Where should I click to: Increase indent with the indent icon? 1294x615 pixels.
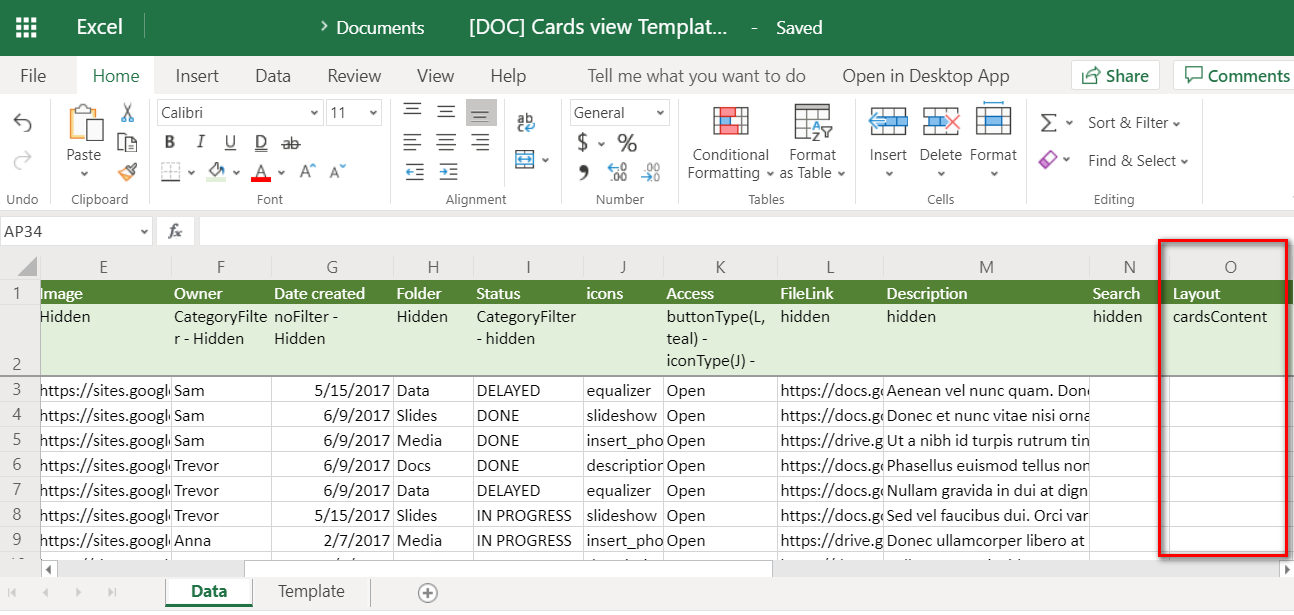tap(447, 172)
